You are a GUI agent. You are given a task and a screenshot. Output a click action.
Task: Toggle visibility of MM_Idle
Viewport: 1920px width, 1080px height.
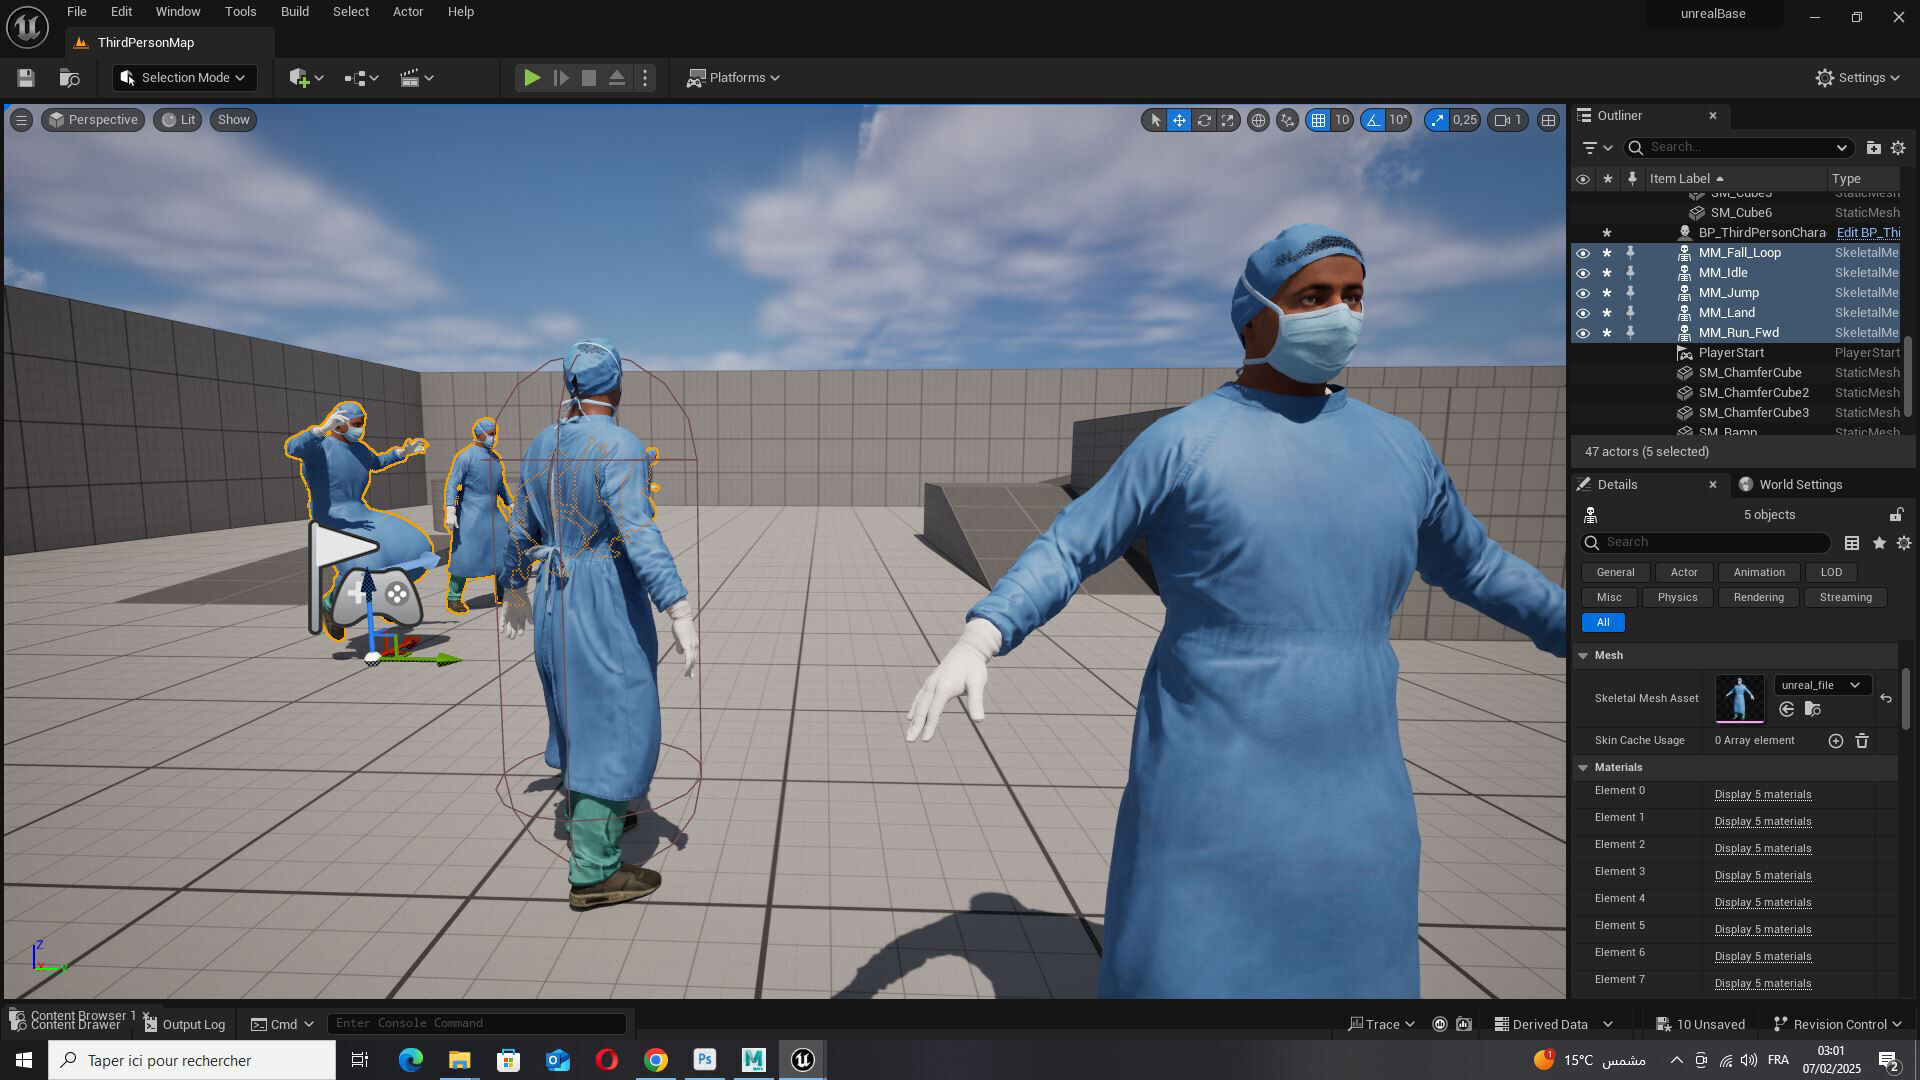1582,273
